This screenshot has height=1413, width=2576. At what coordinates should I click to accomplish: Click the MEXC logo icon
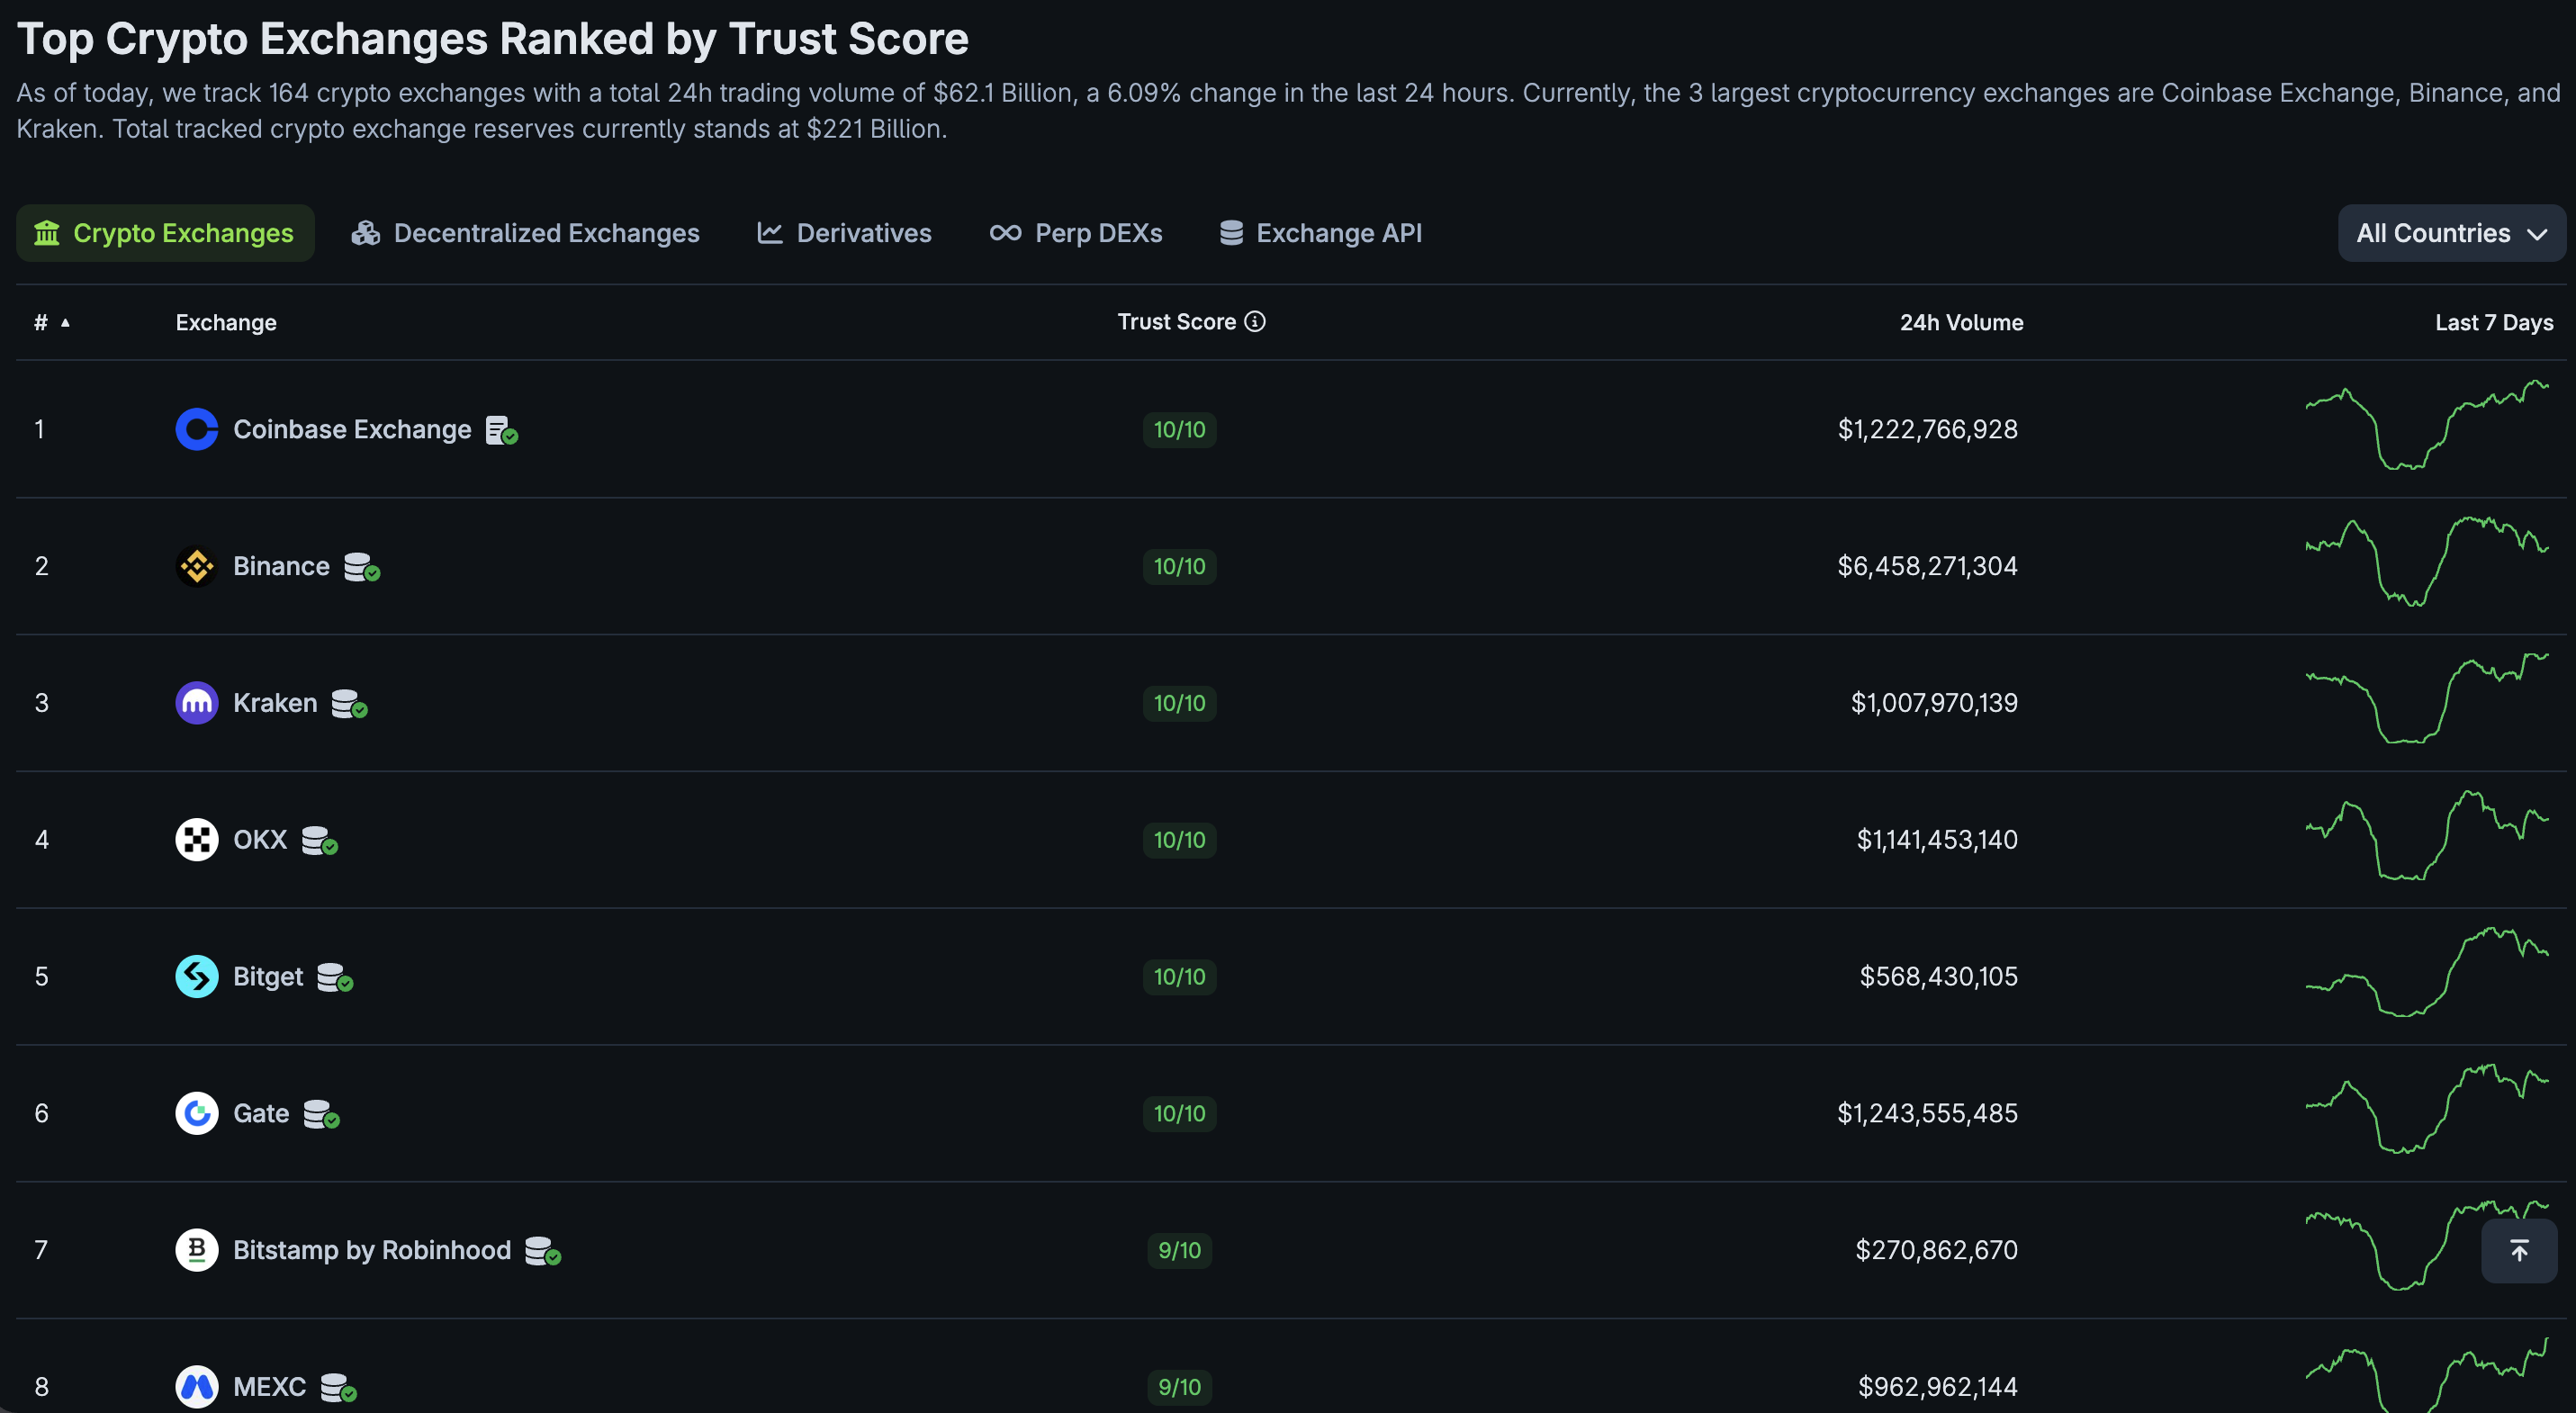pyautogui.click(x=197, y=1387)
